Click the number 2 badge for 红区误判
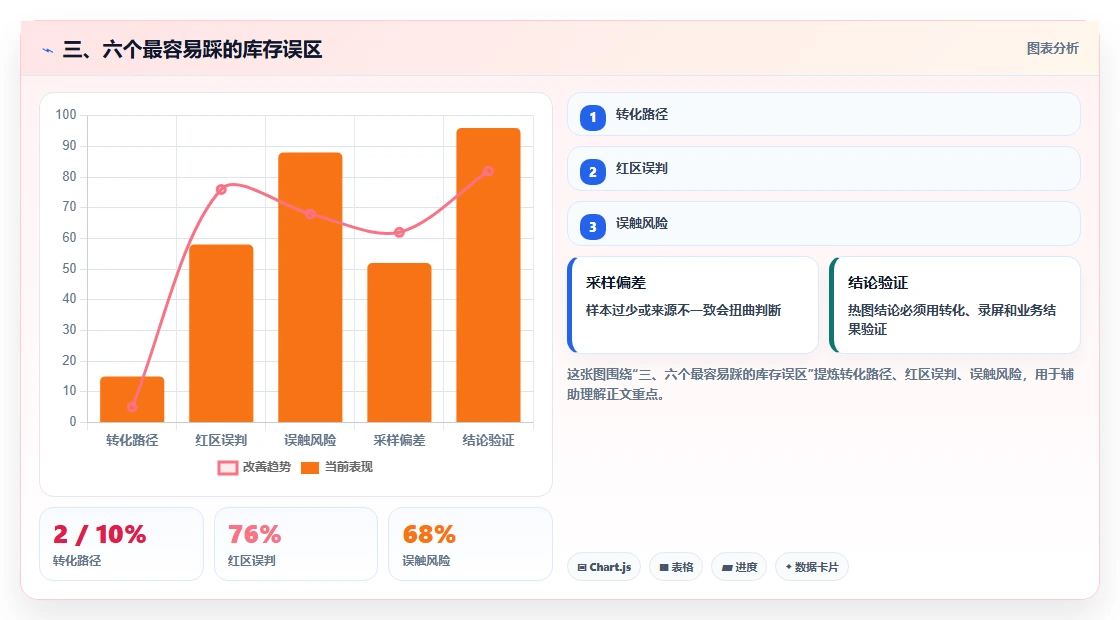The image size is (1120, 620). 592,171
